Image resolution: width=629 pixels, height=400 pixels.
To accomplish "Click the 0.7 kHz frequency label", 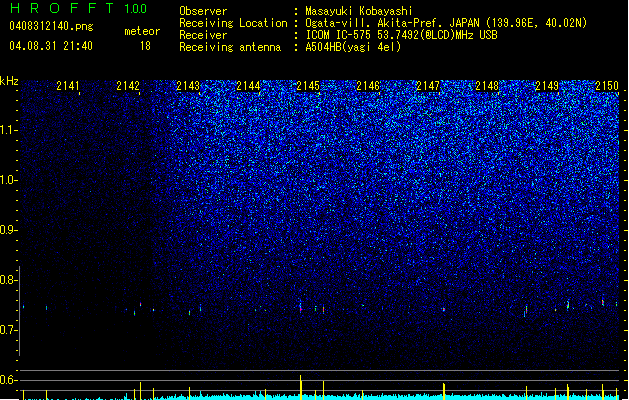I will 8,330.
